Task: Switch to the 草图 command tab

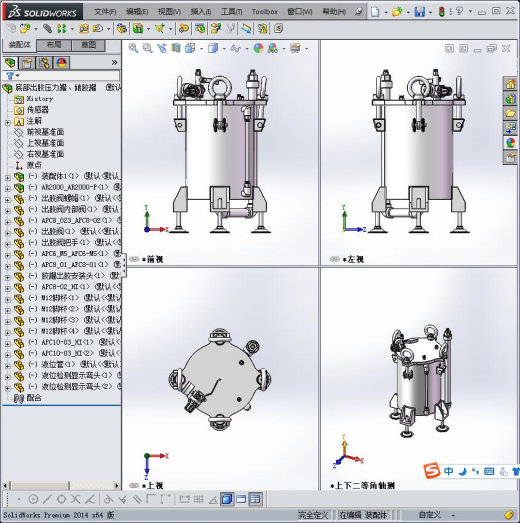Action: [x=88, y=45]
